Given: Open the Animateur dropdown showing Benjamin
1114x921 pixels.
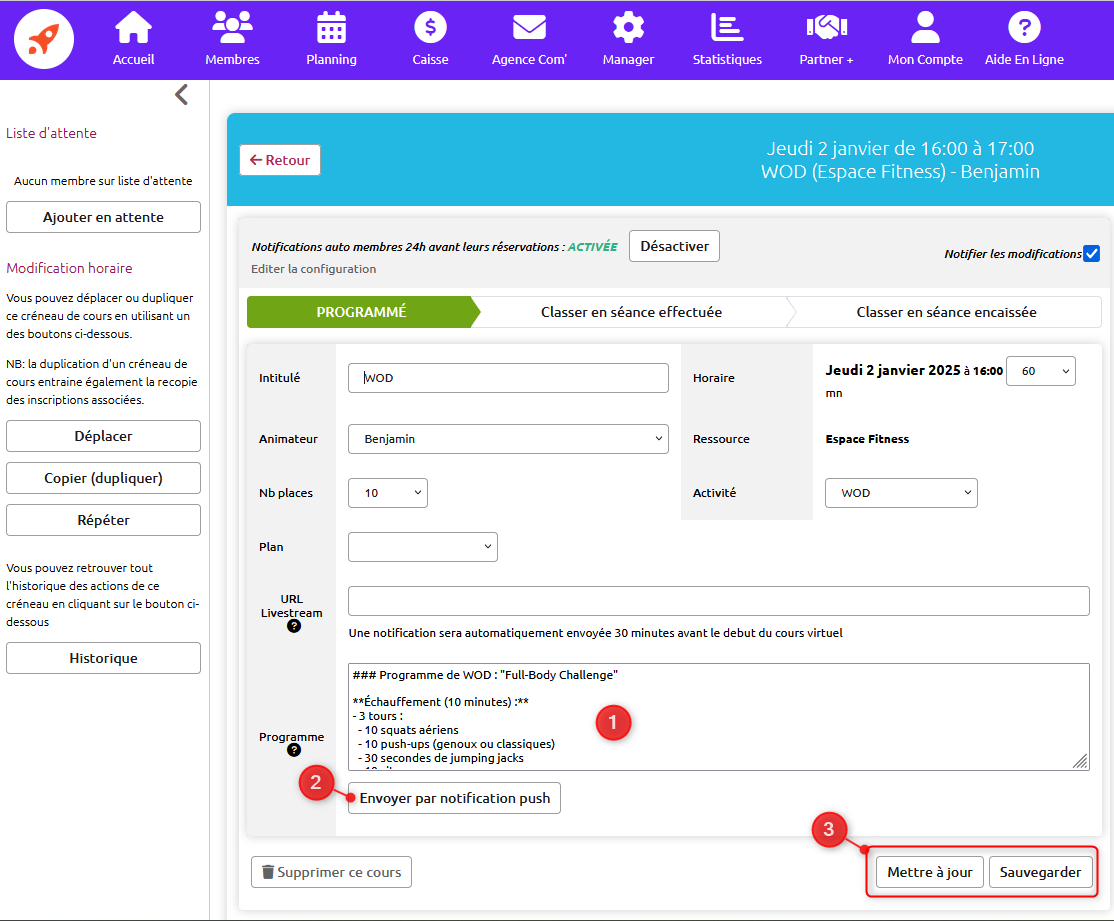Looking at the screenshot, I should click(508, 439).
